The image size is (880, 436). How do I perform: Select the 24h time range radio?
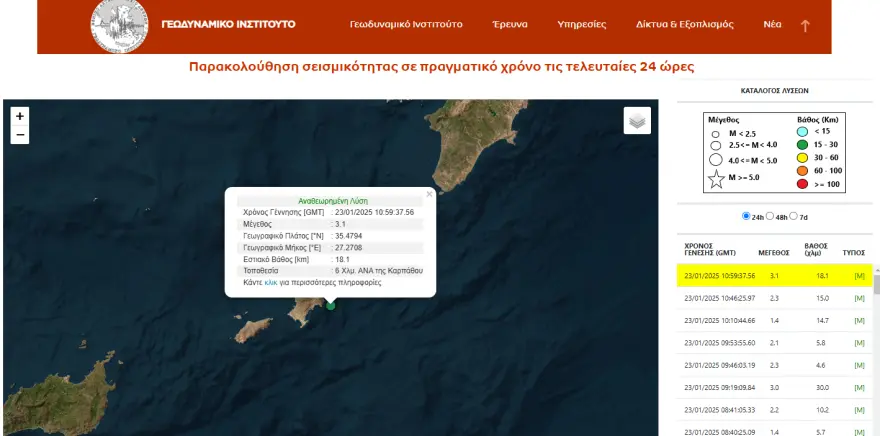coord(746,216)
